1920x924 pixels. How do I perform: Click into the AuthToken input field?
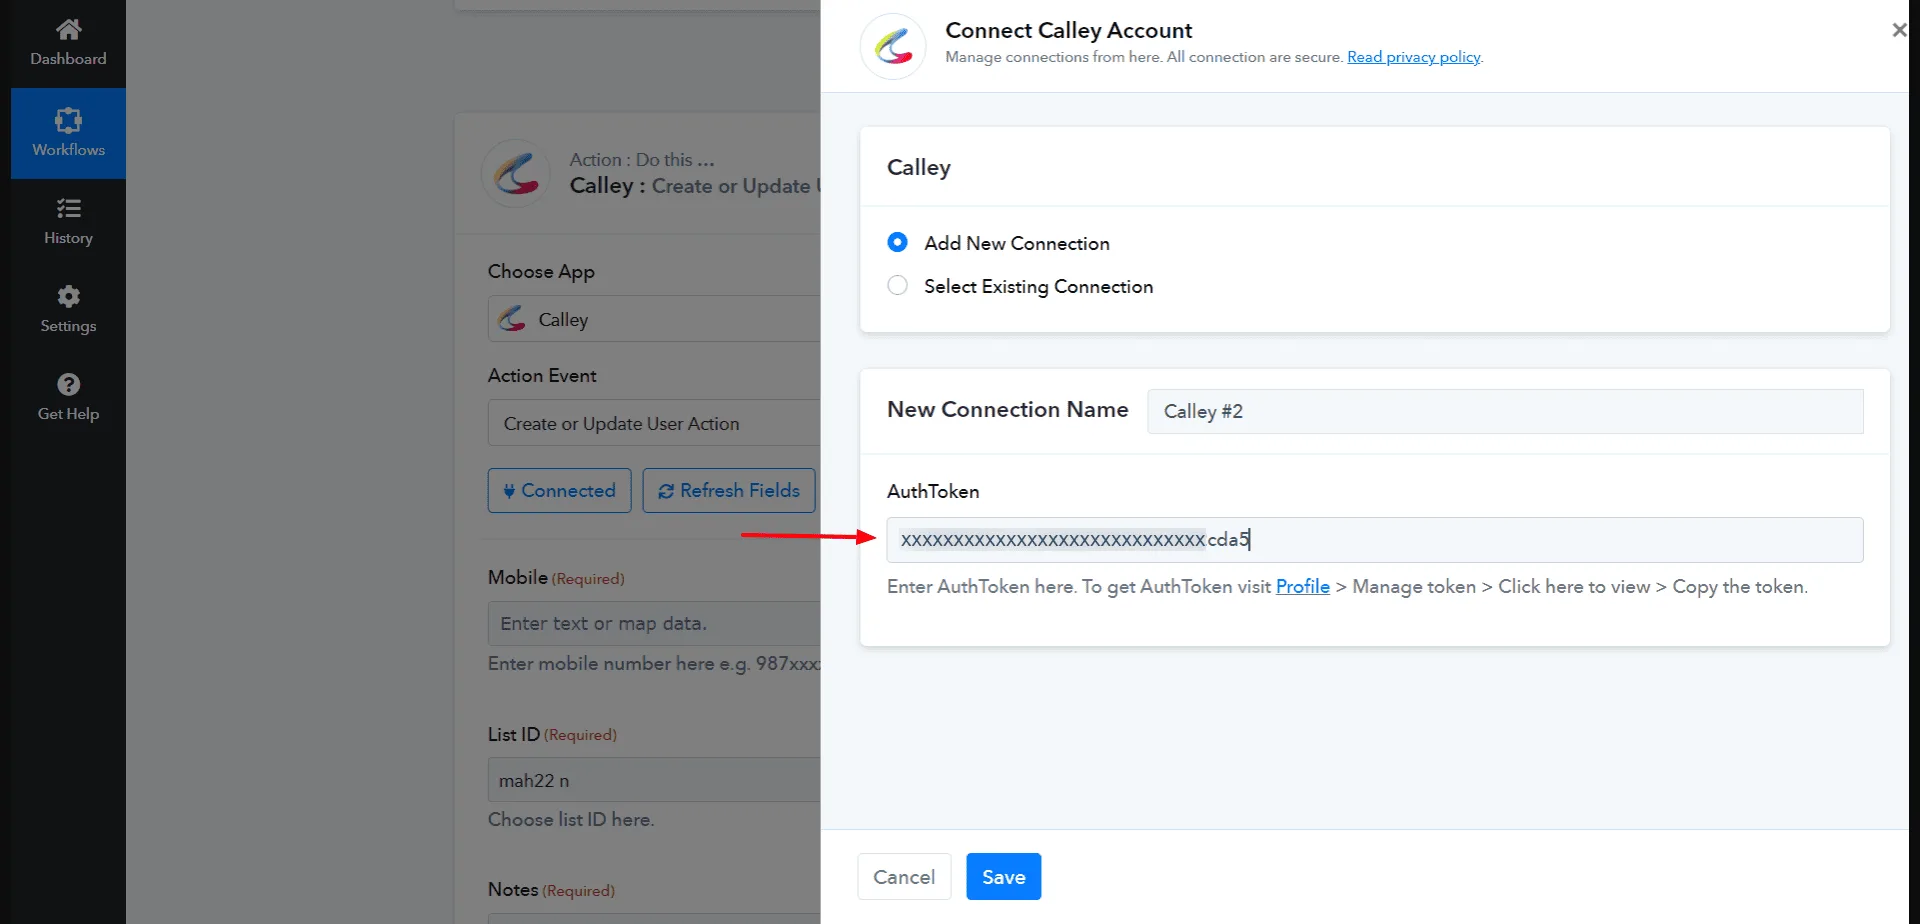click(1375, 540)
